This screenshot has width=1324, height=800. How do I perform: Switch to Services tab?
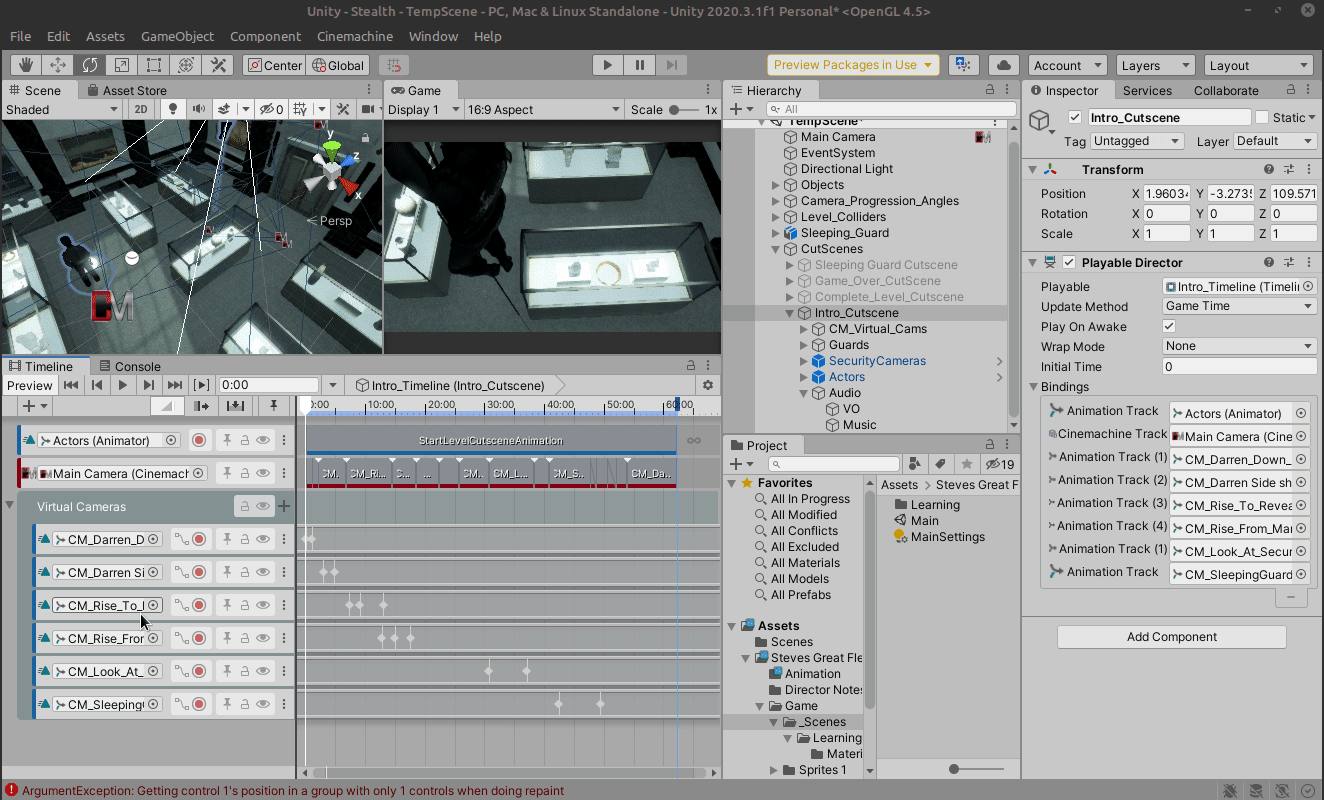coord(1147,90)
